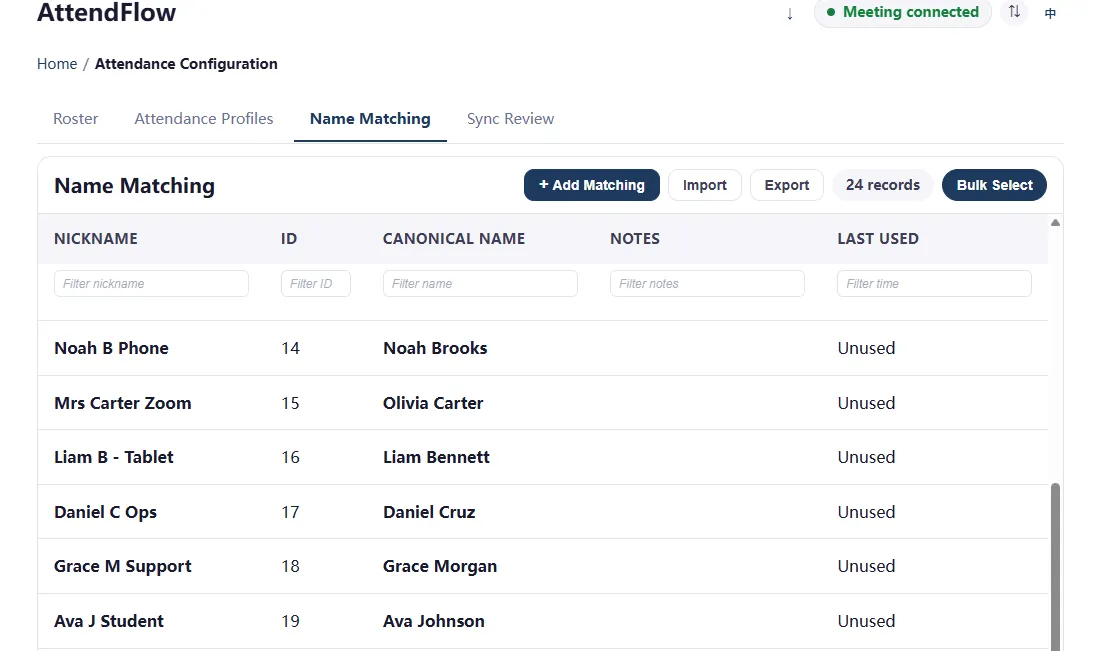Click Unused in Grace M Support row
Image resolution: width=1097 pixels, height=651 pixels.
point(866,566)
